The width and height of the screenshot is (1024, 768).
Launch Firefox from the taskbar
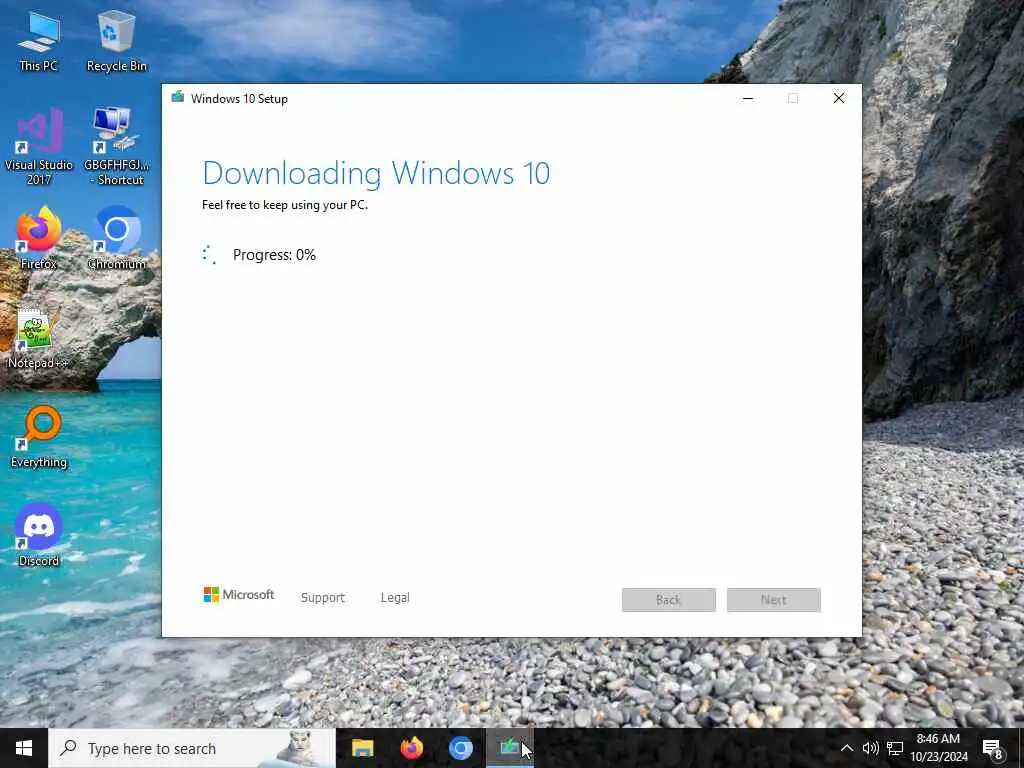[411, 748]
